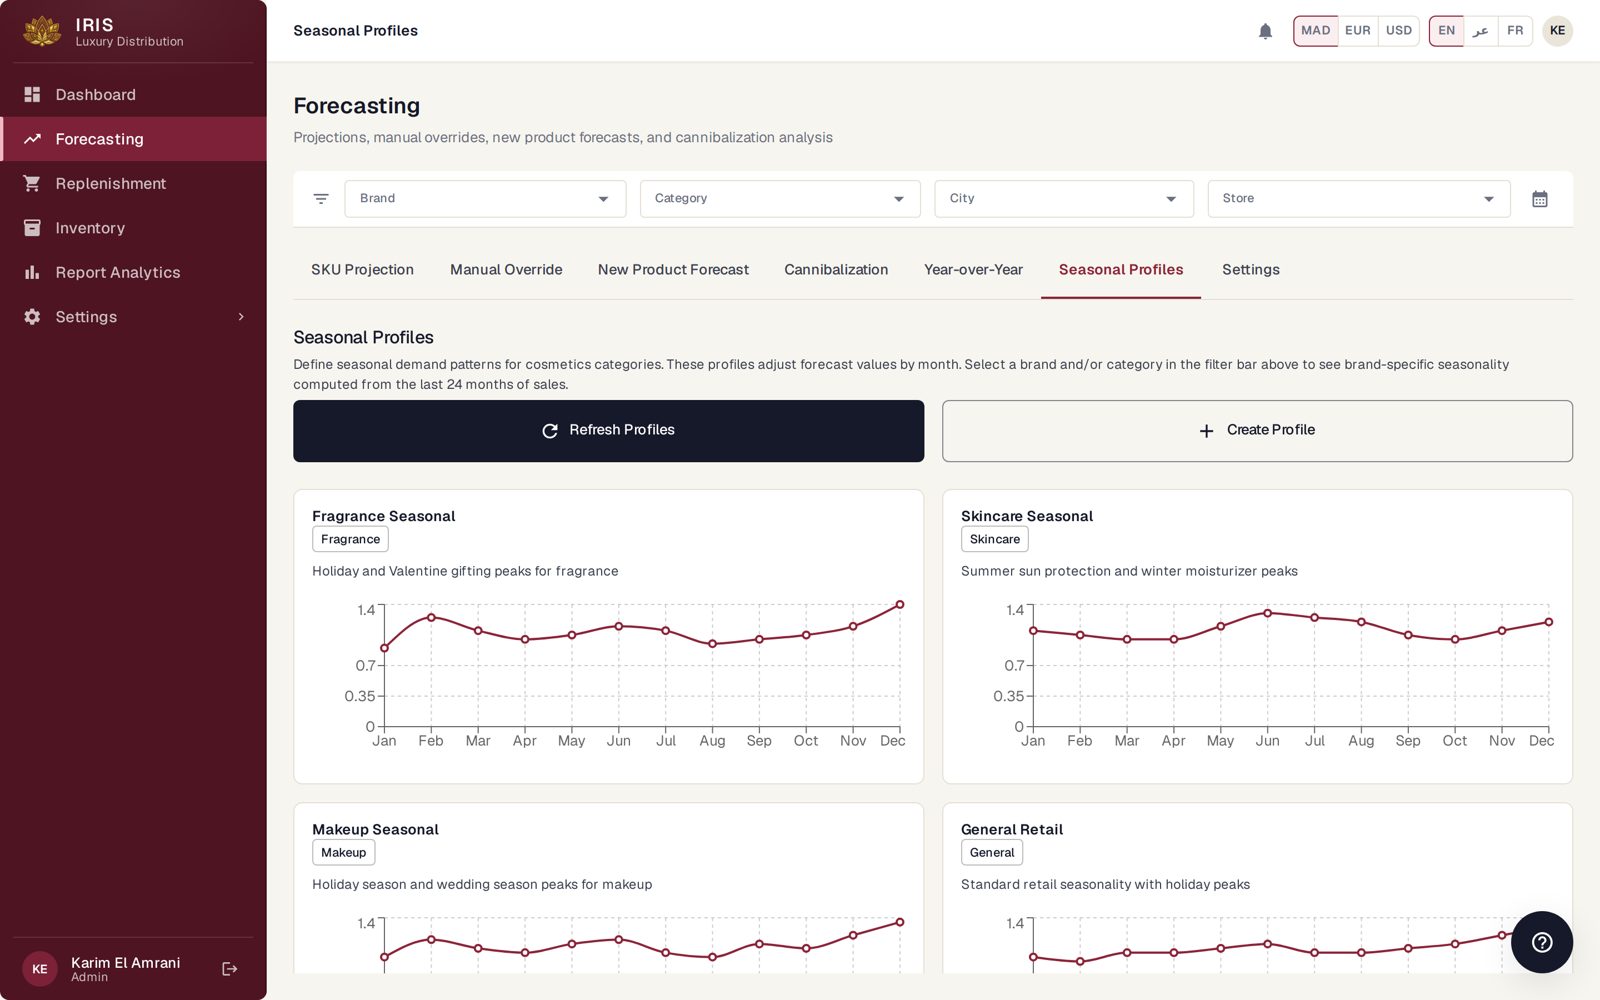Open the Brand filter dropdown

(485, 199)
